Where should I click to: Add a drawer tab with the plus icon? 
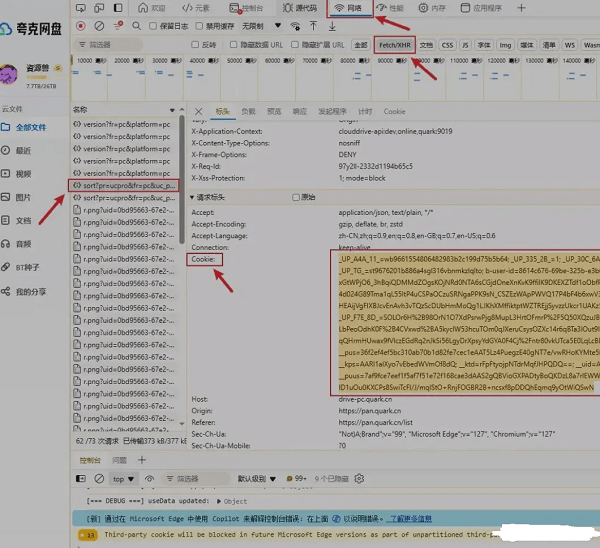coord(142,460)
